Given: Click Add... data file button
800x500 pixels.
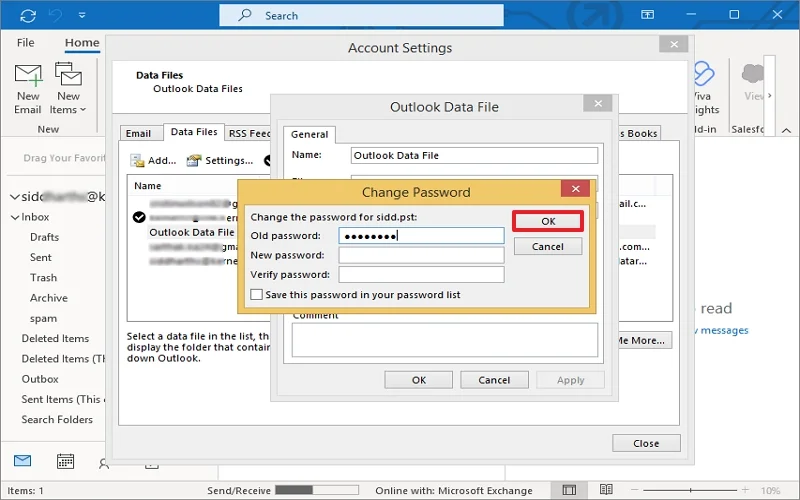Looking at the screenshot, I should coord(153,161).
